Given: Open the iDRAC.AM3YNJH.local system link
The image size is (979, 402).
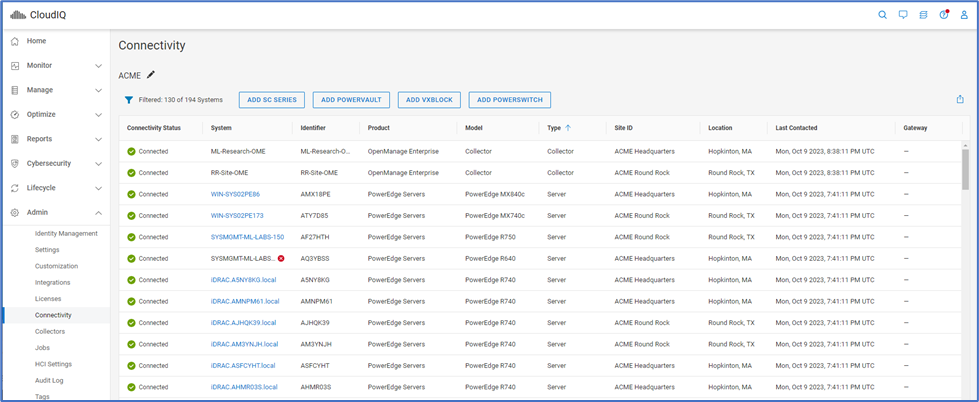Looking at the screenshot, I should pyautogui.click(x=245, y=344).
